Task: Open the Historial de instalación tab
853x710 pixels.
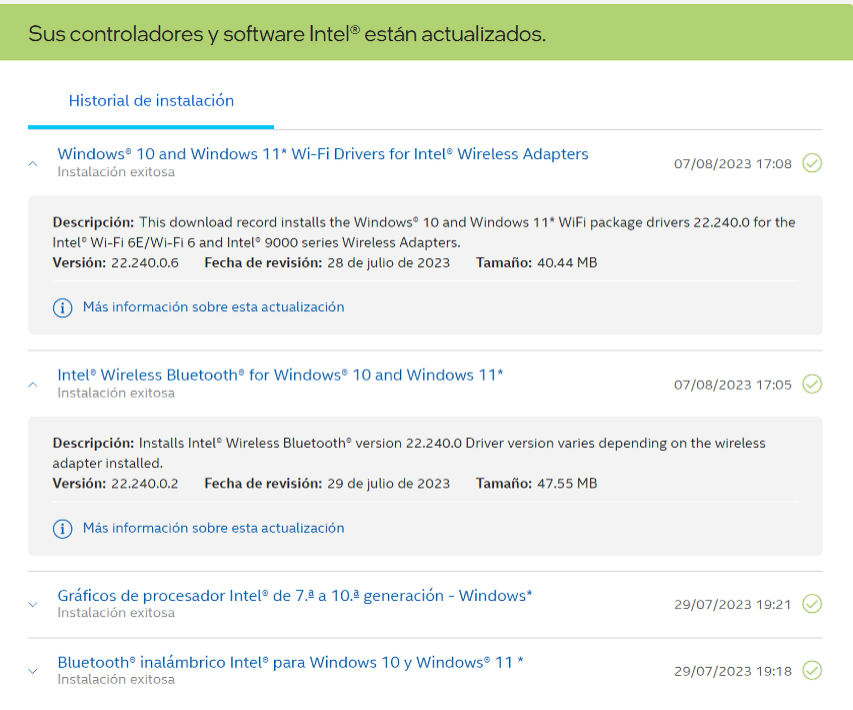Action: click(151, 101)
